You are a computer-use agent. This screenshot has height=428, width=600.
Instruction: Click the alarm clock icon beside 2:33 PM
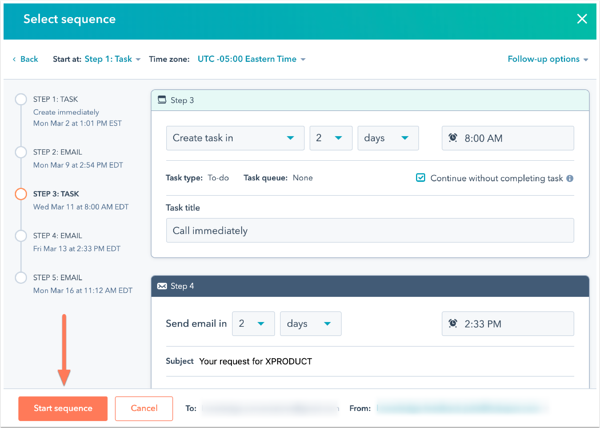[x=453, y=323]
